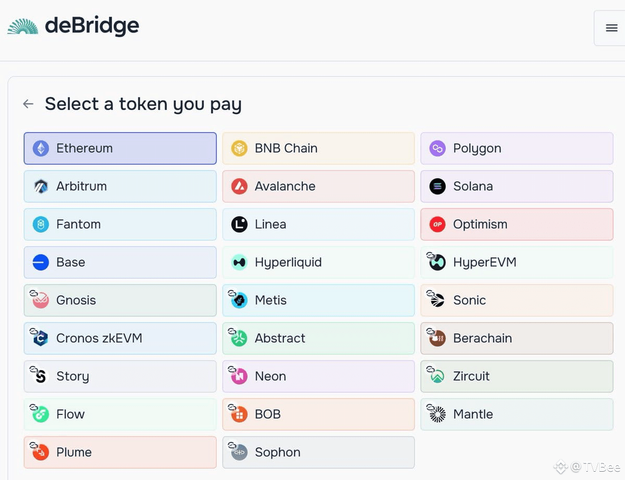Choose the Sophon network
The height and width of the screenshot is (480, 625).
pos(318,452)
